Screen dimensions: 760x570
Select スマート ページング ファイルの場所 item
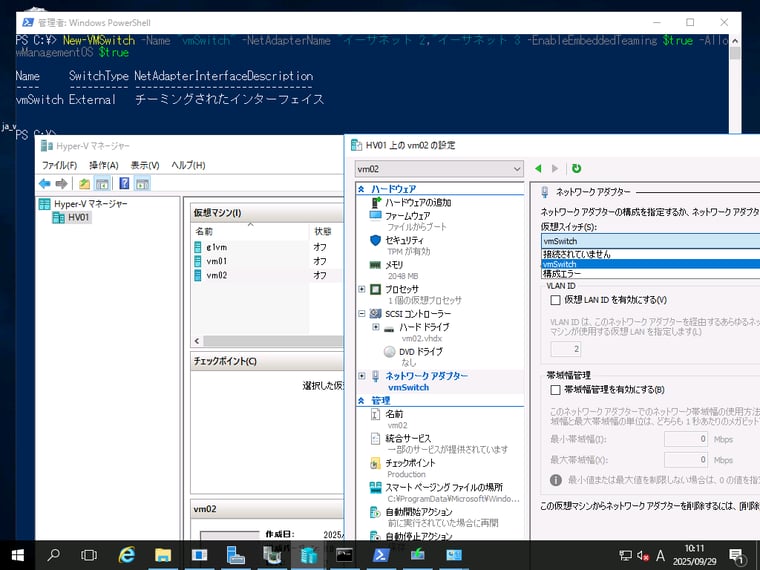coord(444,493)
